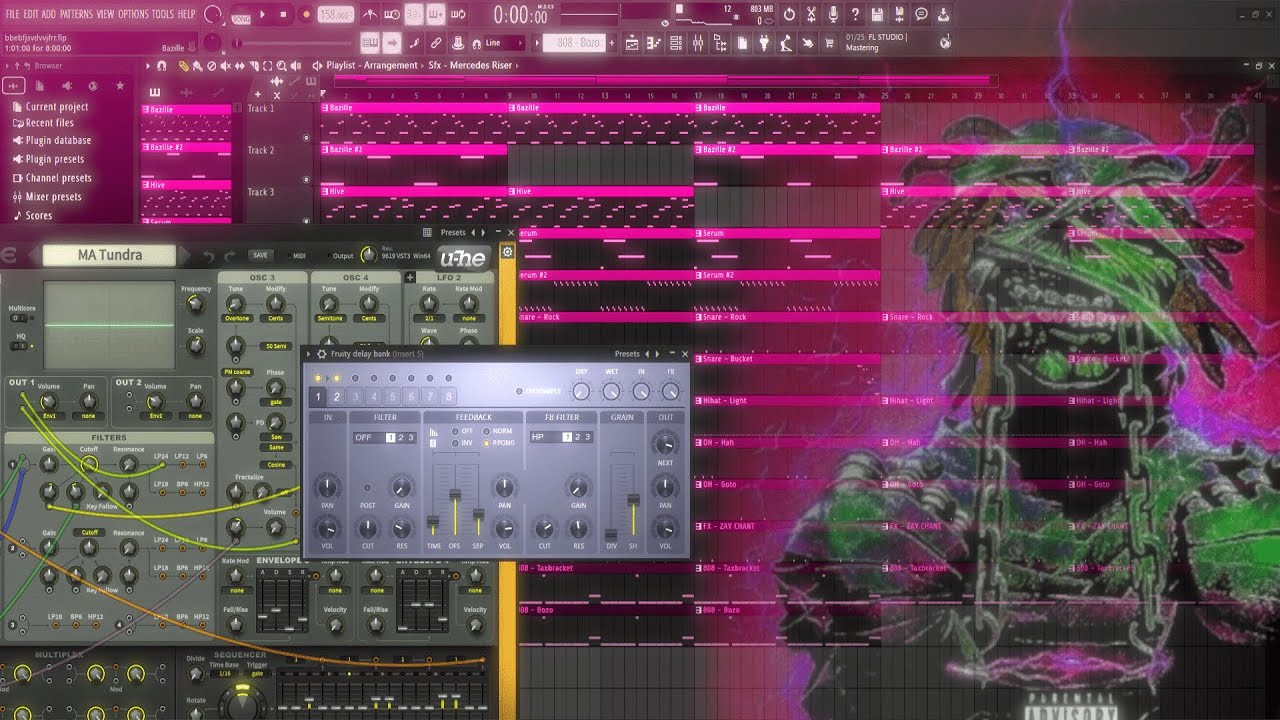Open the pattern selector showing 808 - Bozo
Viewport: 1280px width, 720px height.
(574, 43)
